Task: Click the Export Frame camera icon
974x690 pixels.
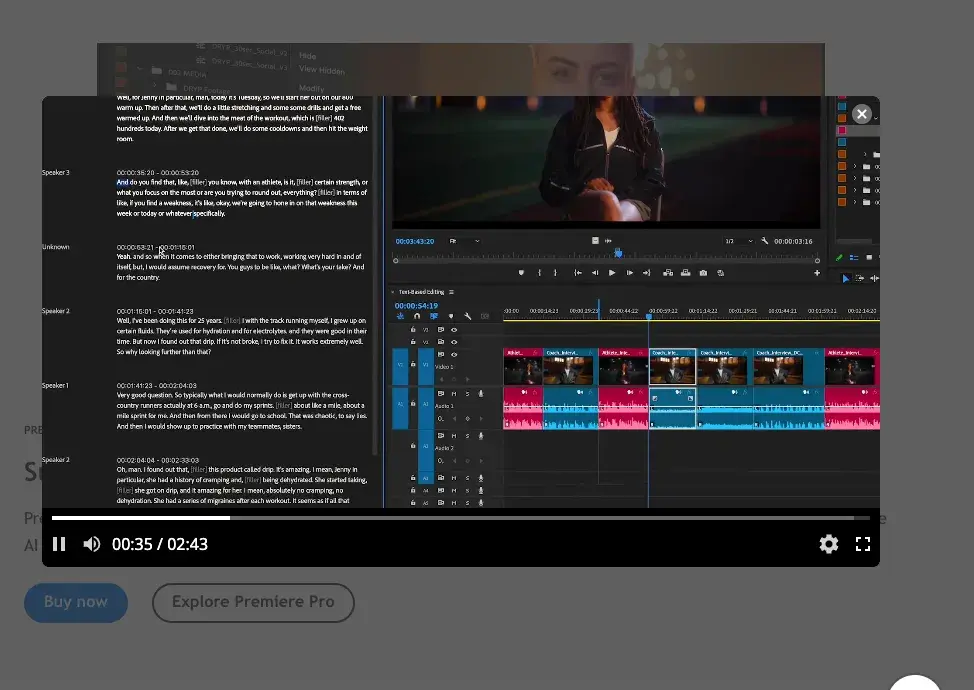Action: 703,273
